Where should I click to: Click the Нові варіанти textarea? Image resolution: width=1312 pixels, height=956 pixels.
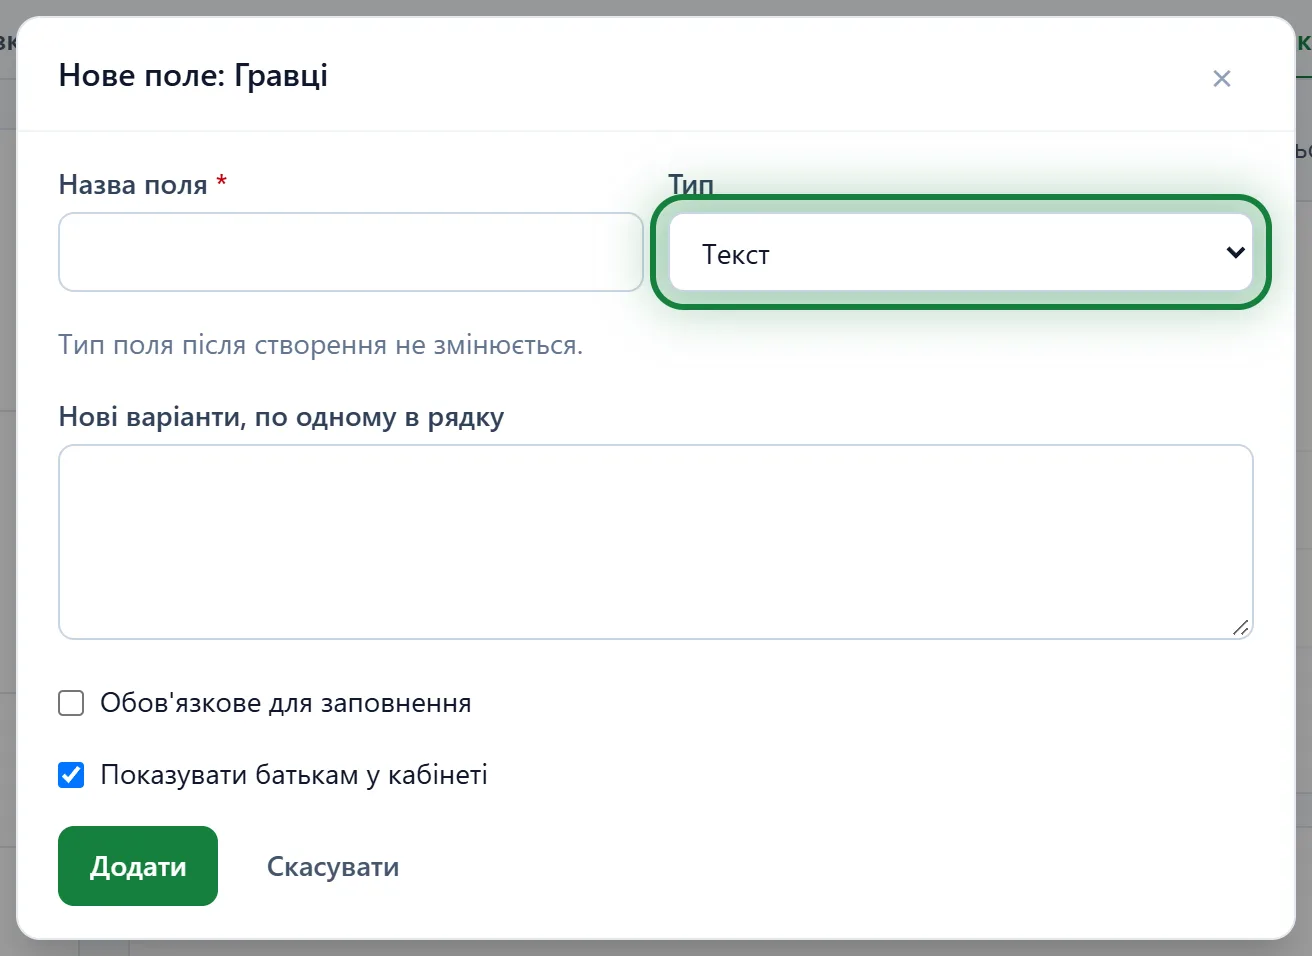[x=656, y=542]
